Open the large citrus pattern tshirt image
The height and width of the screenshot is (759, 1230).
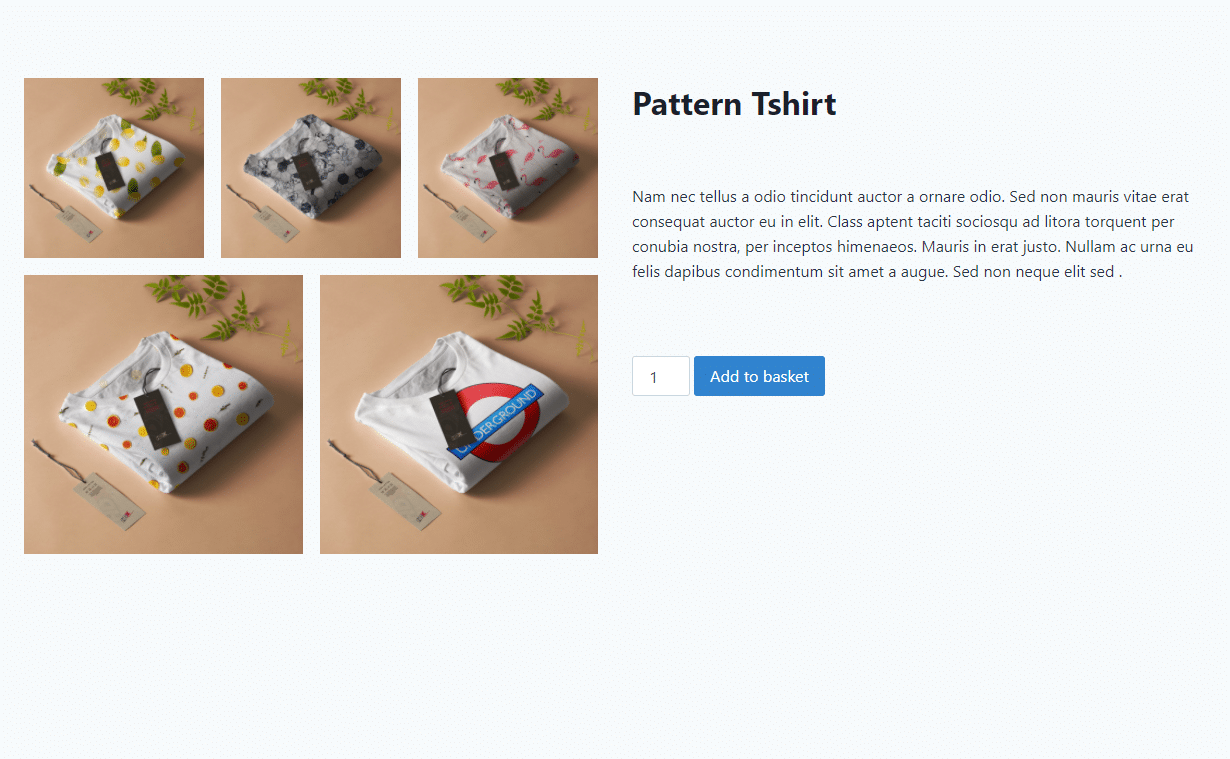(163, 414)
